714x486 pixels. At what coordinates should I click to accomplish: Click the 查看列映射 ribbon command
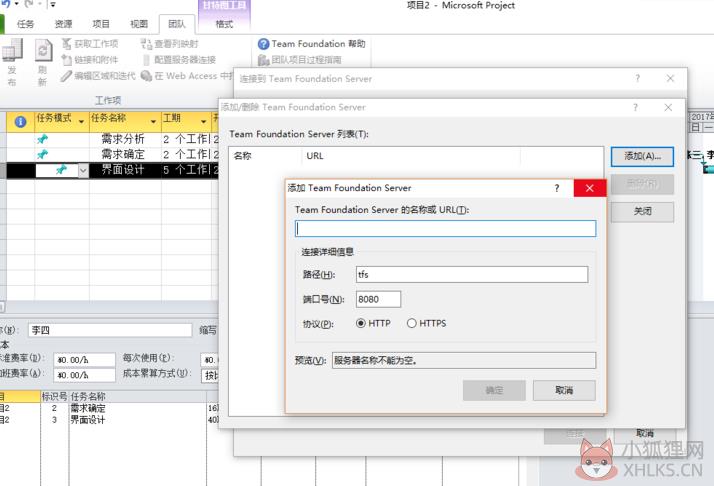tap(169, 44)
